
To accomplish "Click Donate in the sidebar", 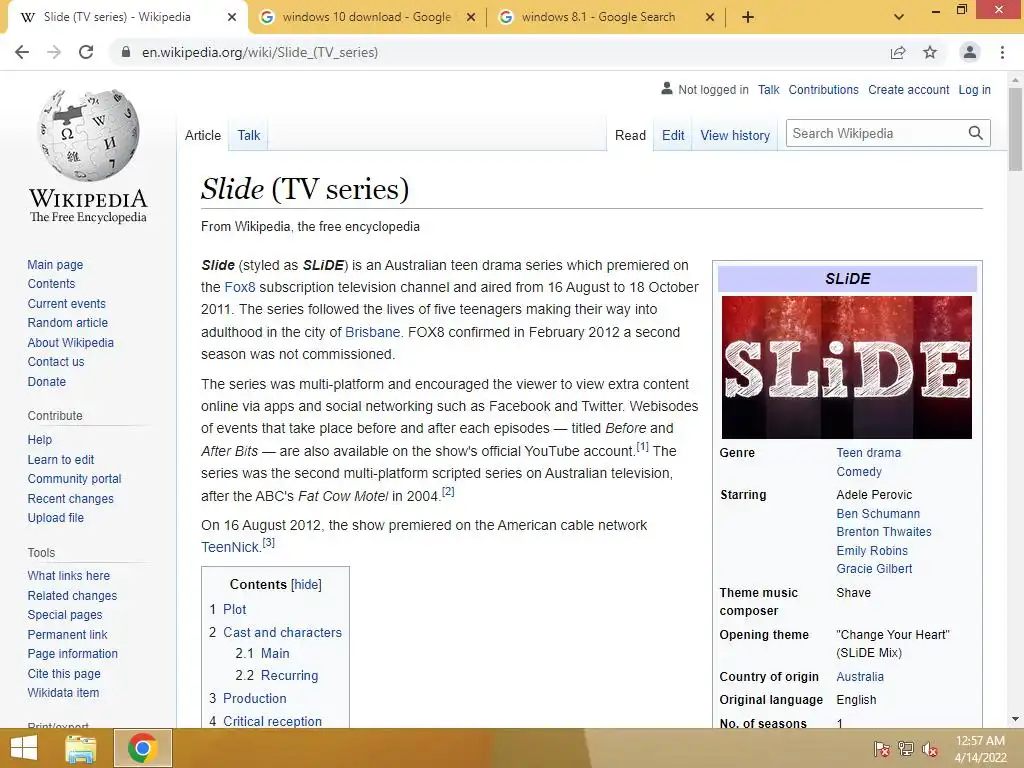I will (x=46, y=381).
